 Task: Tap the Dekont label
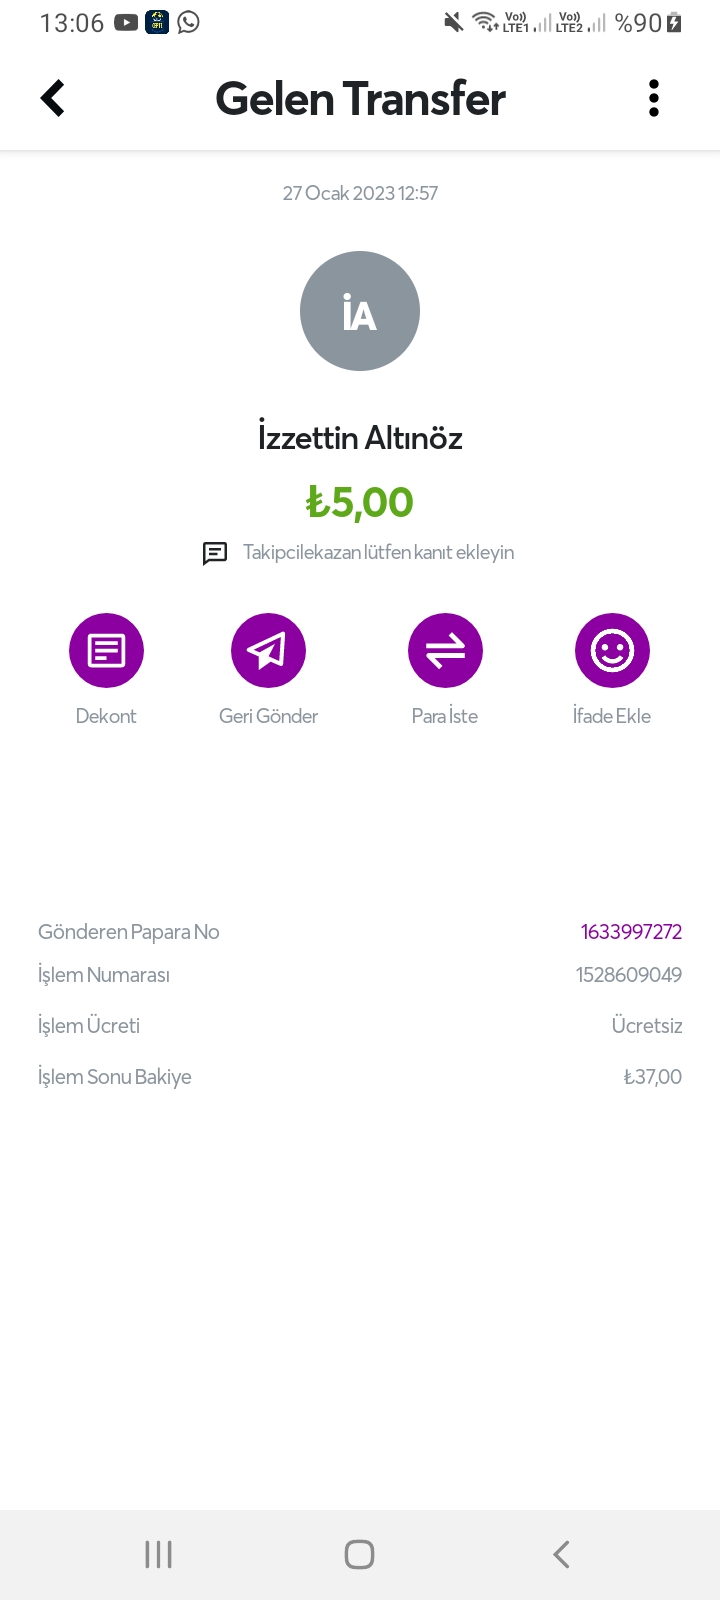(106, 716)
